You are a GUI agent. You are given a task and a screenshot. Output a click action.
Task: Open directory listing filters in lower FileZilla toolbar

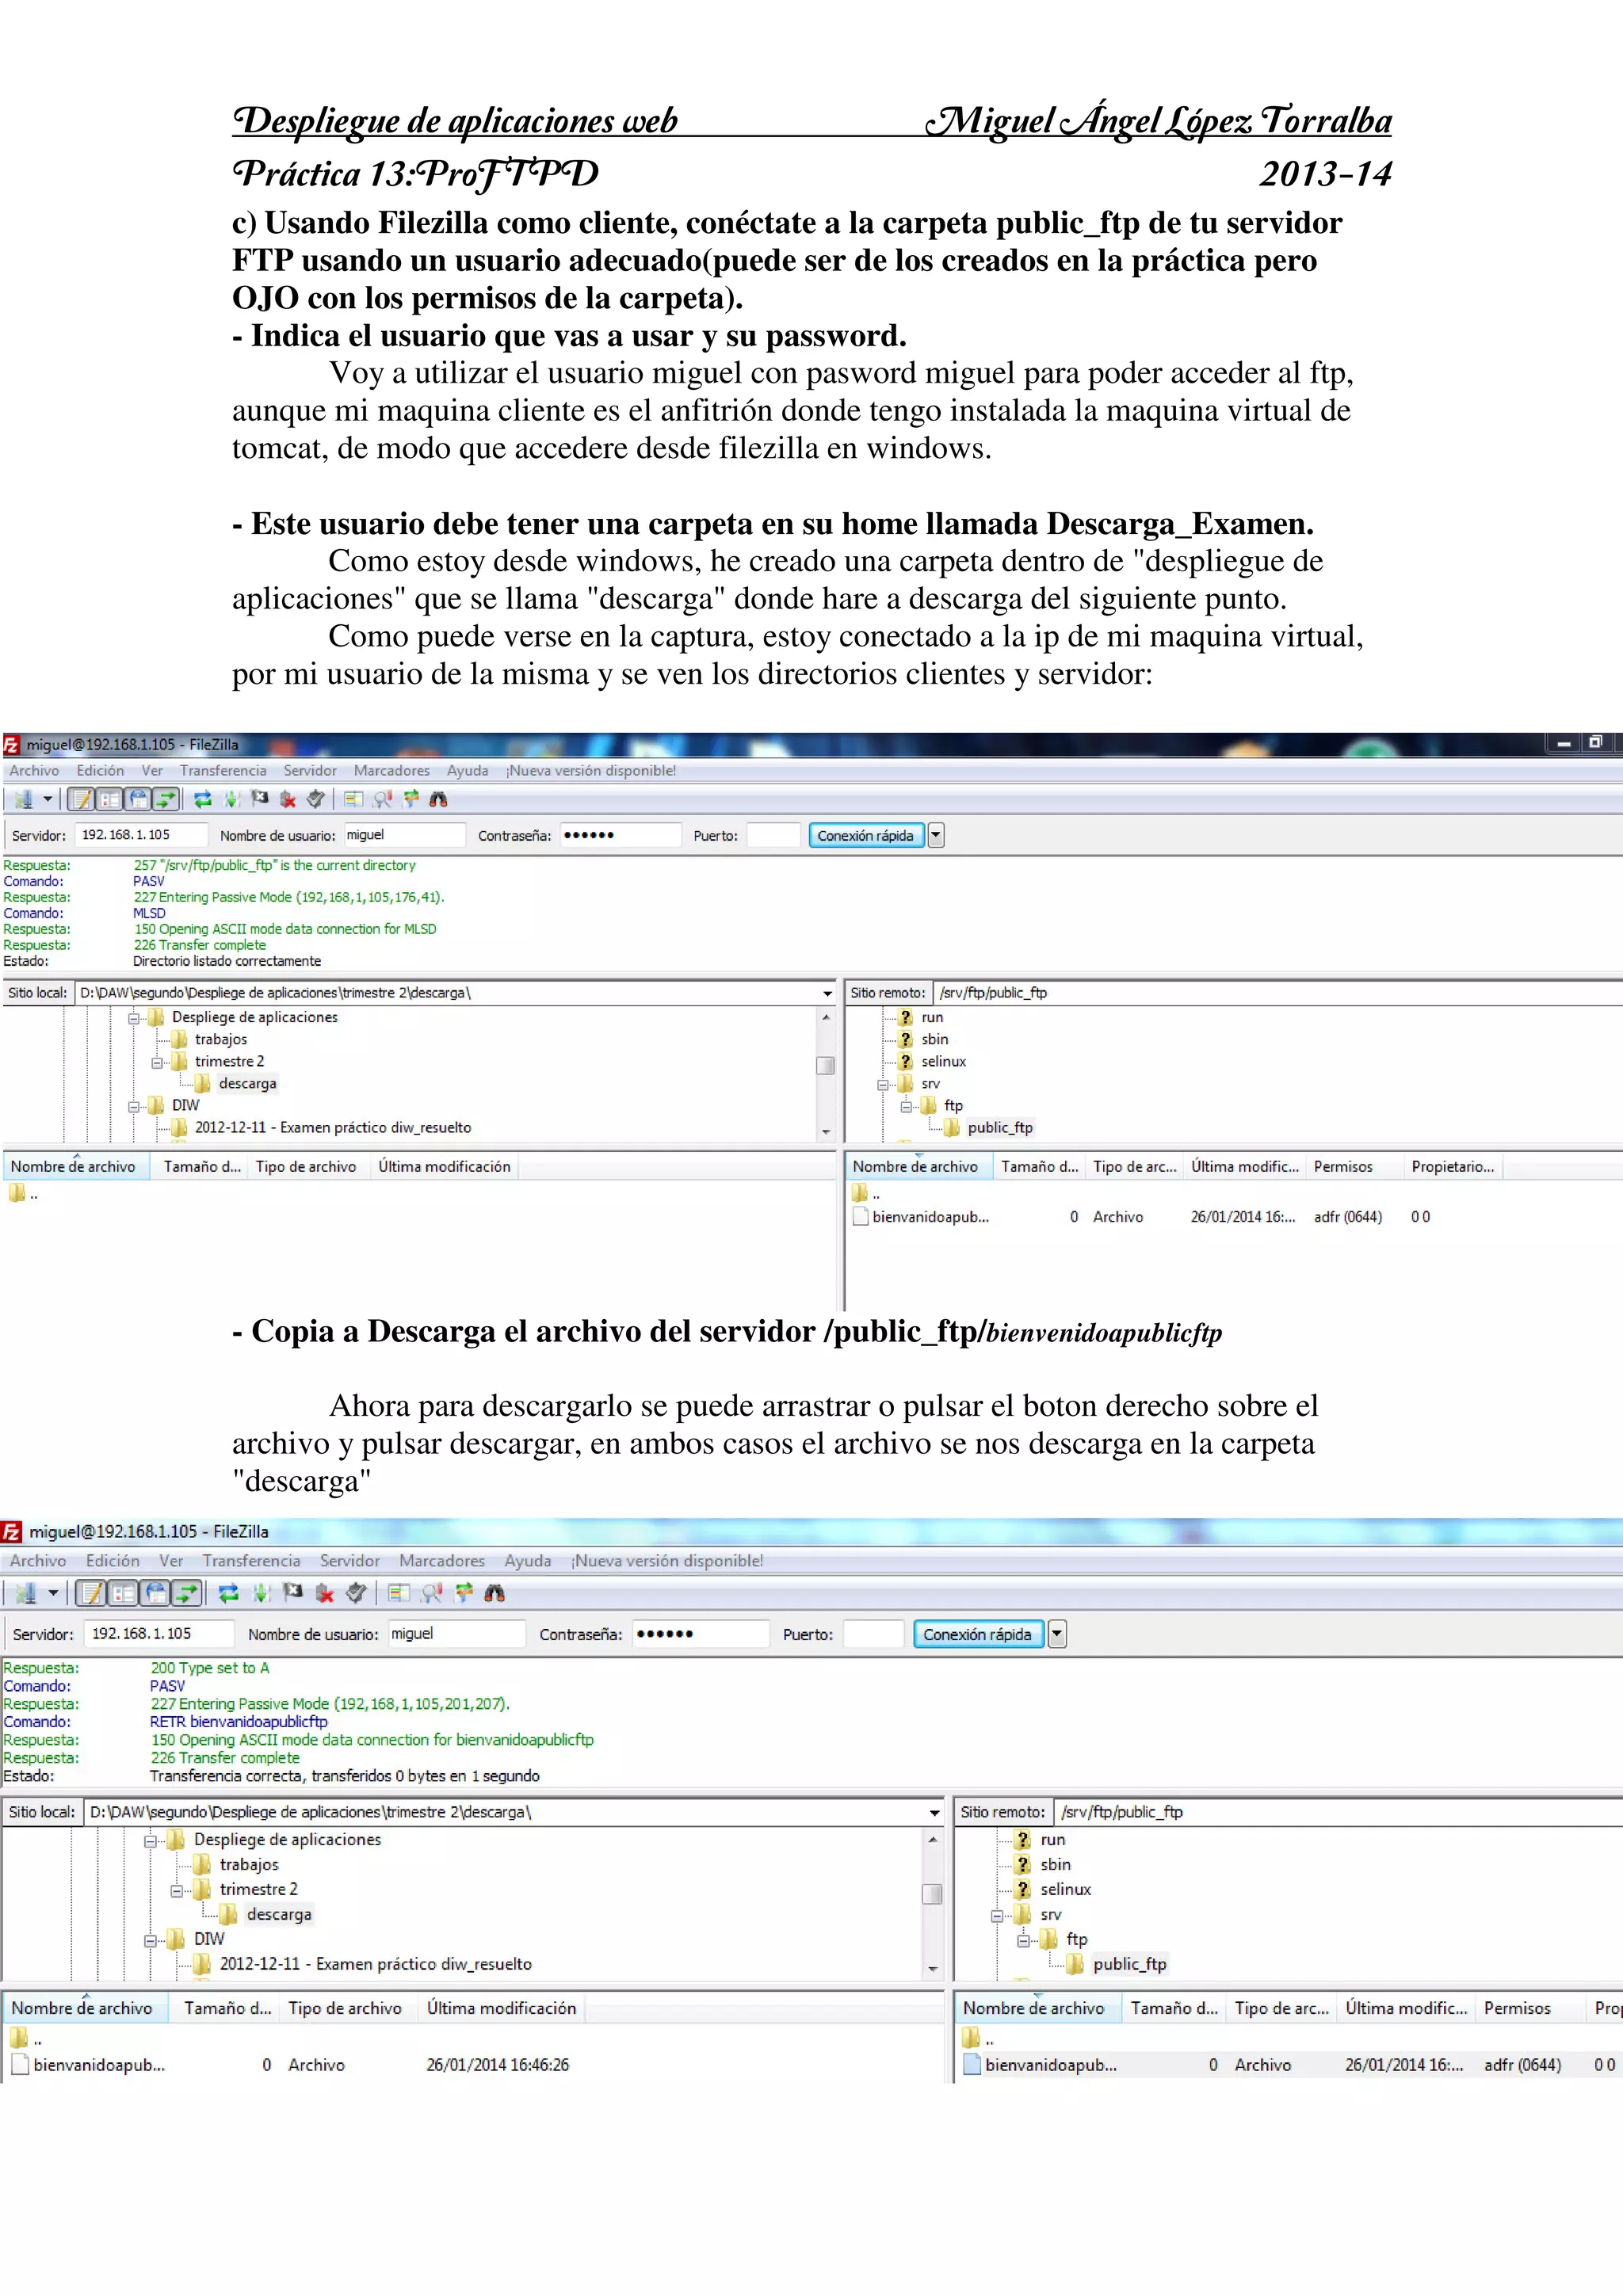398,1593
